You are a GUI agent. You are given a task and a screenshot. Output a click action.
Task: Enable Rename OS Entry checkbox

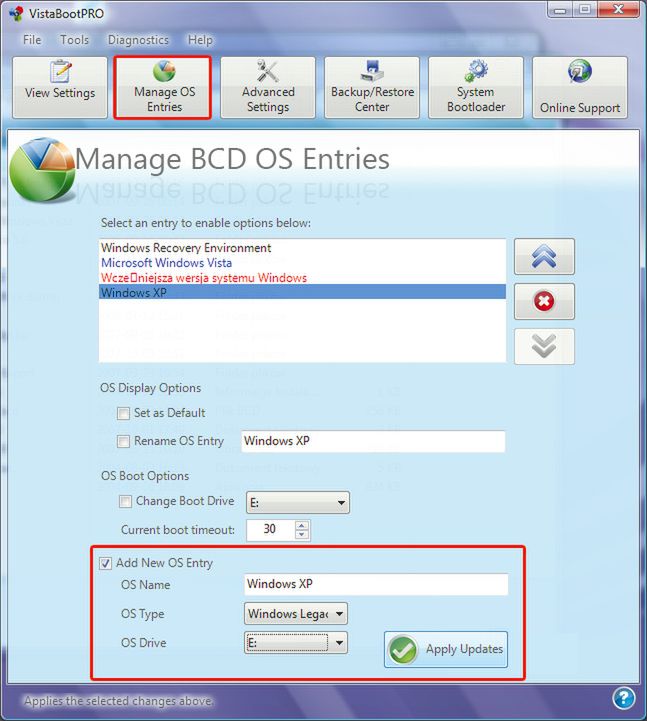(123, 441)
